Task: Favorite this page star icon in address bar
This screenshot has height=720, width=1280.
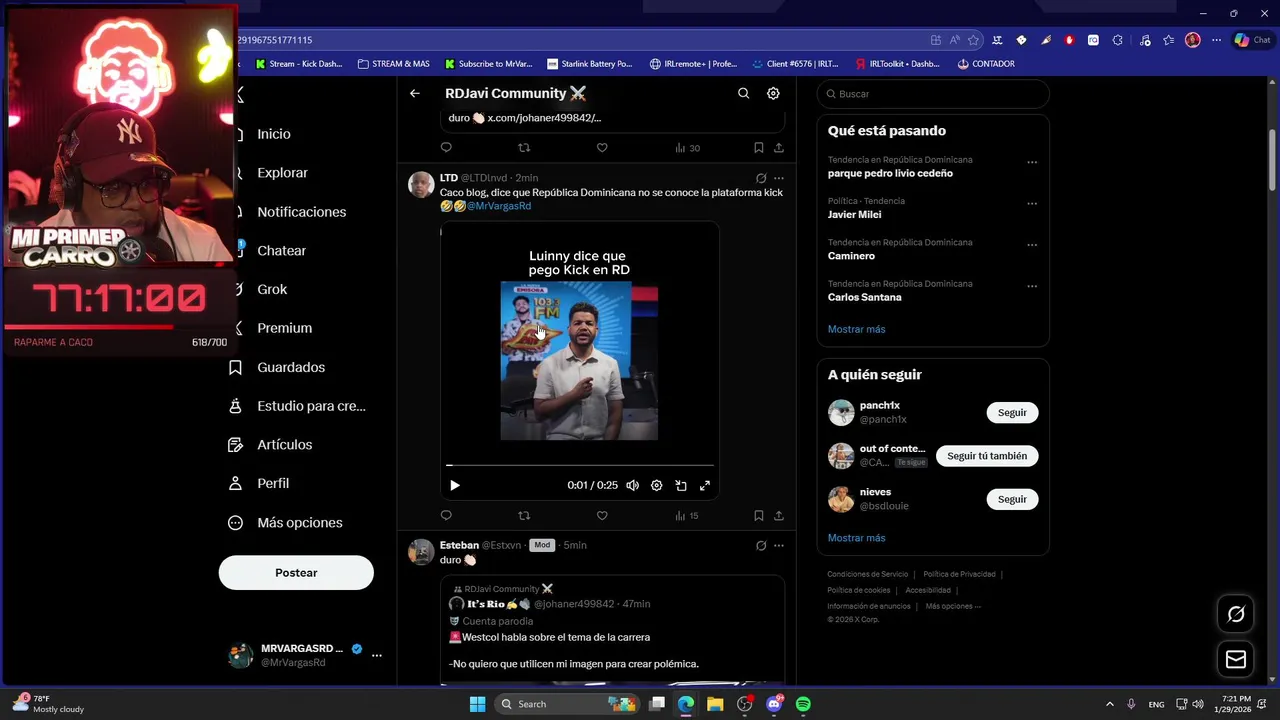Action: click(x=973, y=40)
